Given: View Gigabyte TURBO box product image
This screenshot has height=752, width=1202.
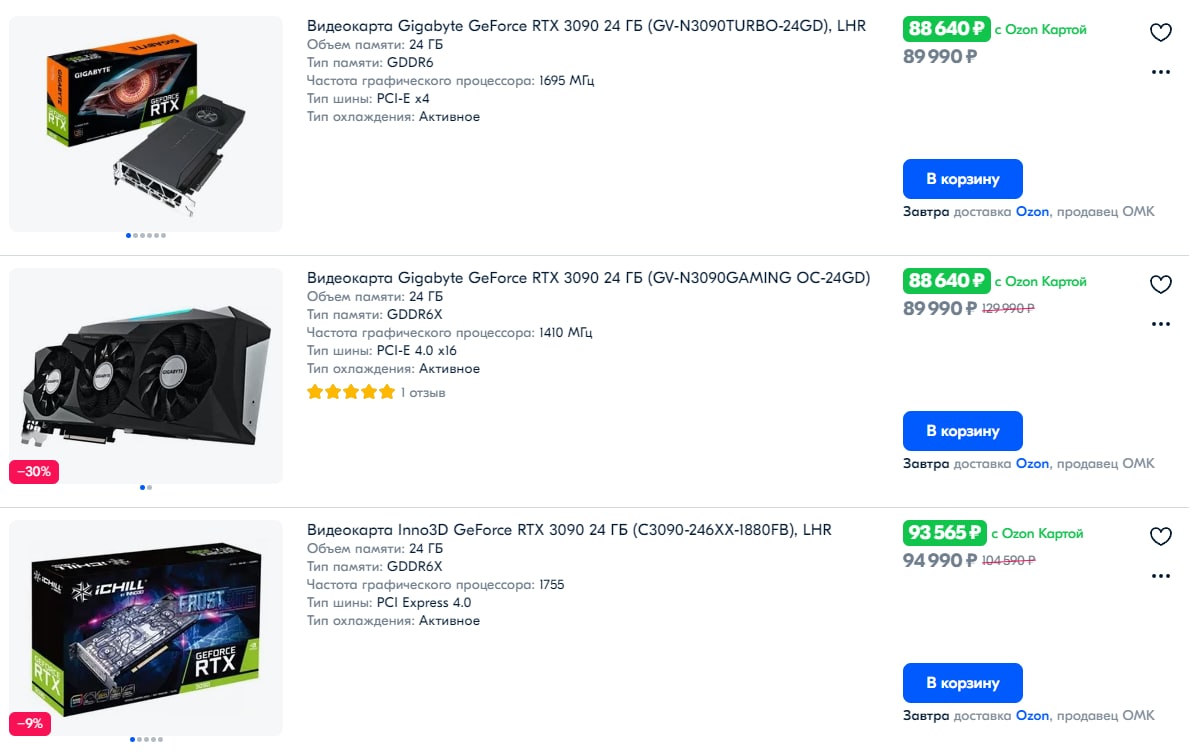Looking at the screenshot, I should pos(146,122).
